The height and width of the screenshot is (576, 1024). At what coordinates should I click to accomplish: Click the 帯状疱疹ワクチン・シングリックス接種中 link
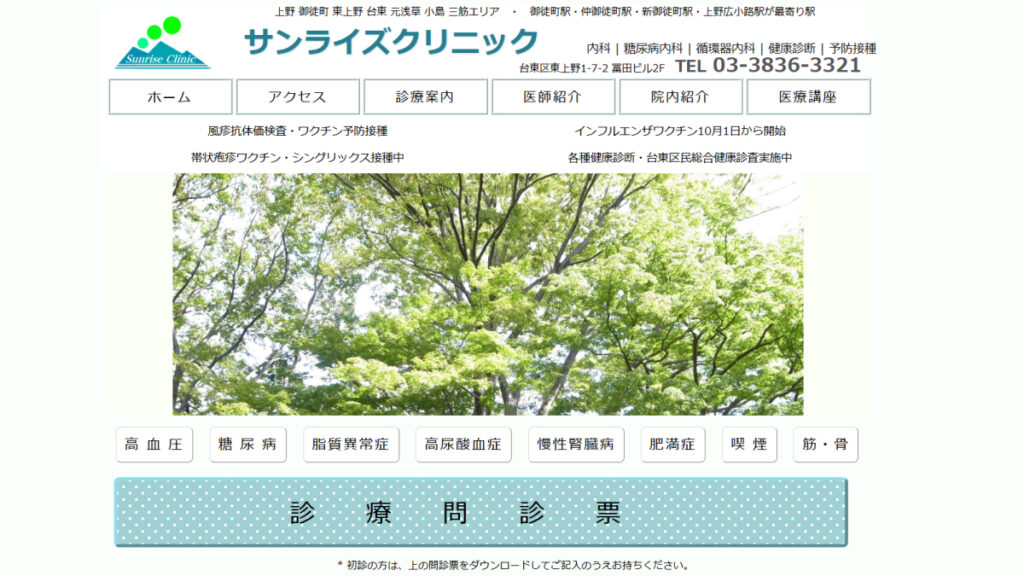tap(298, 158)
